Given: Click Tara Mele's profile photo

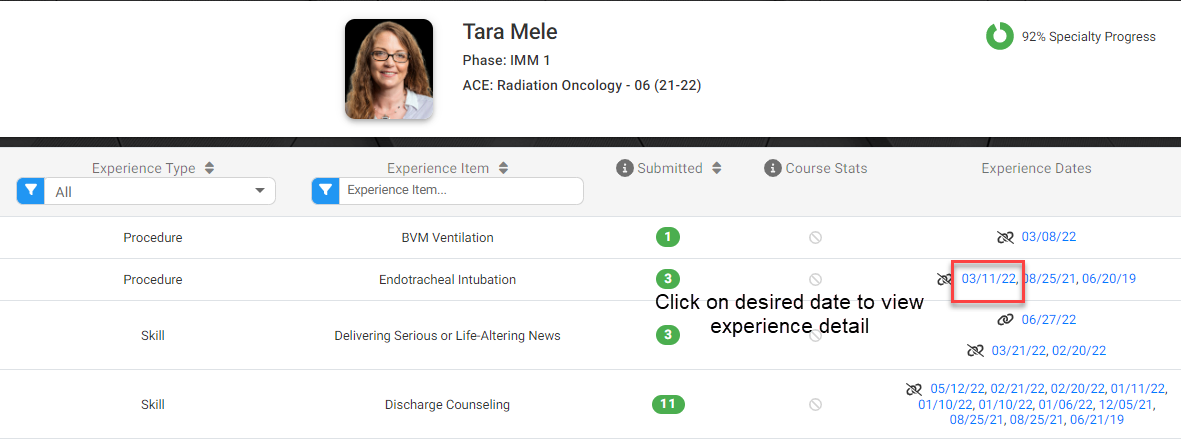Looking at the screenshot, I should tap(389, 69).
